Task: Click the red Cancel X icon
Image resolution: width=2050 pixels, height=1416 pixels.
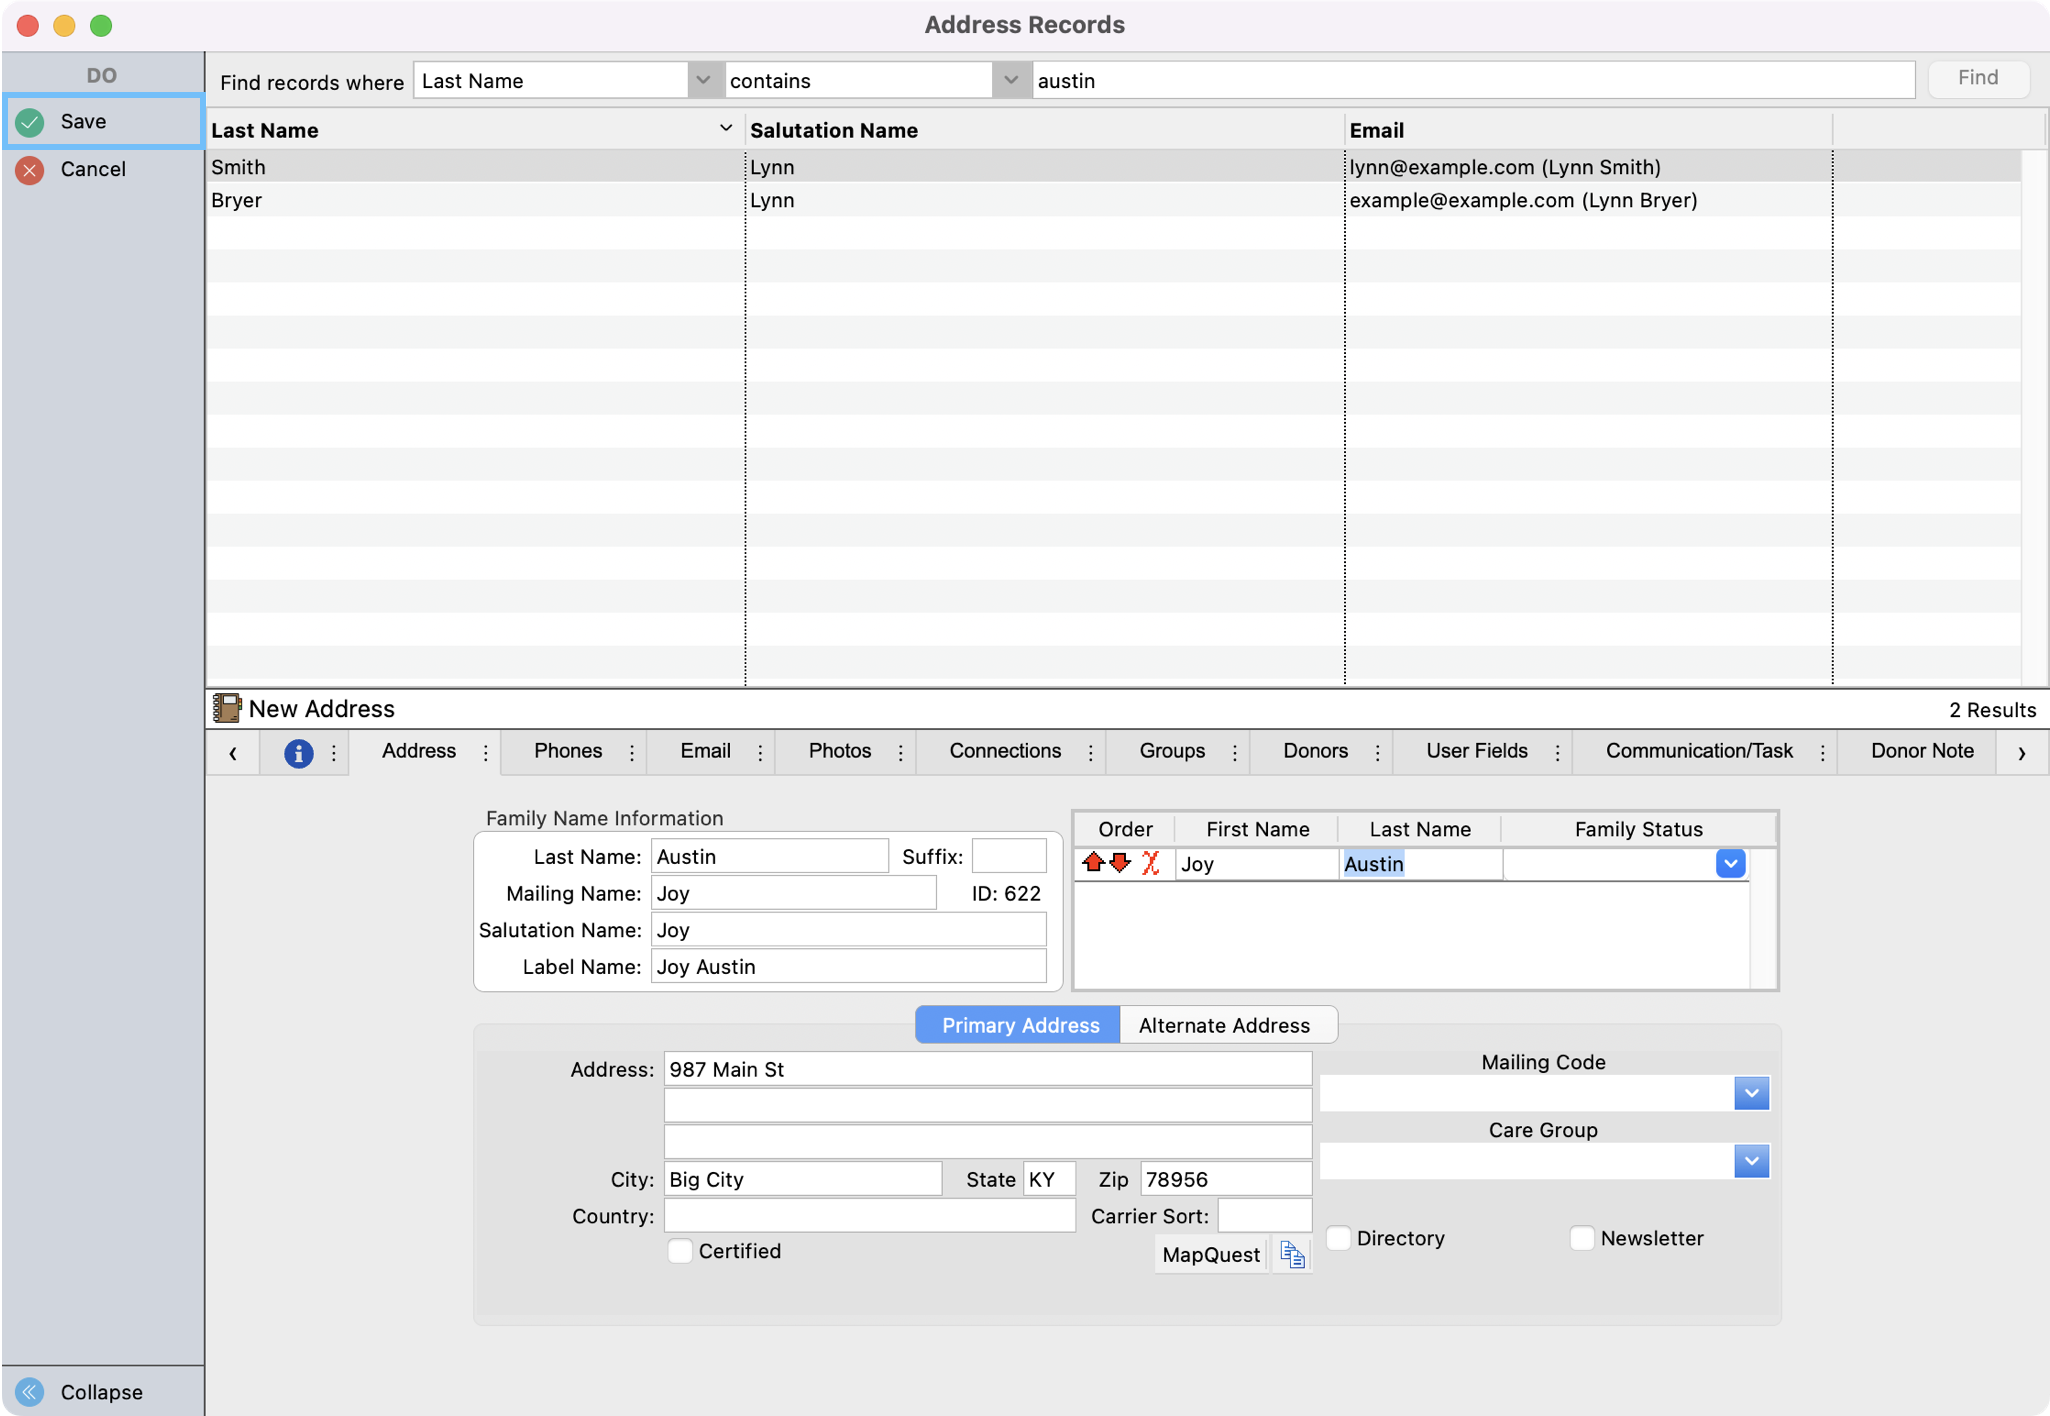Action: tap(30, 170)
